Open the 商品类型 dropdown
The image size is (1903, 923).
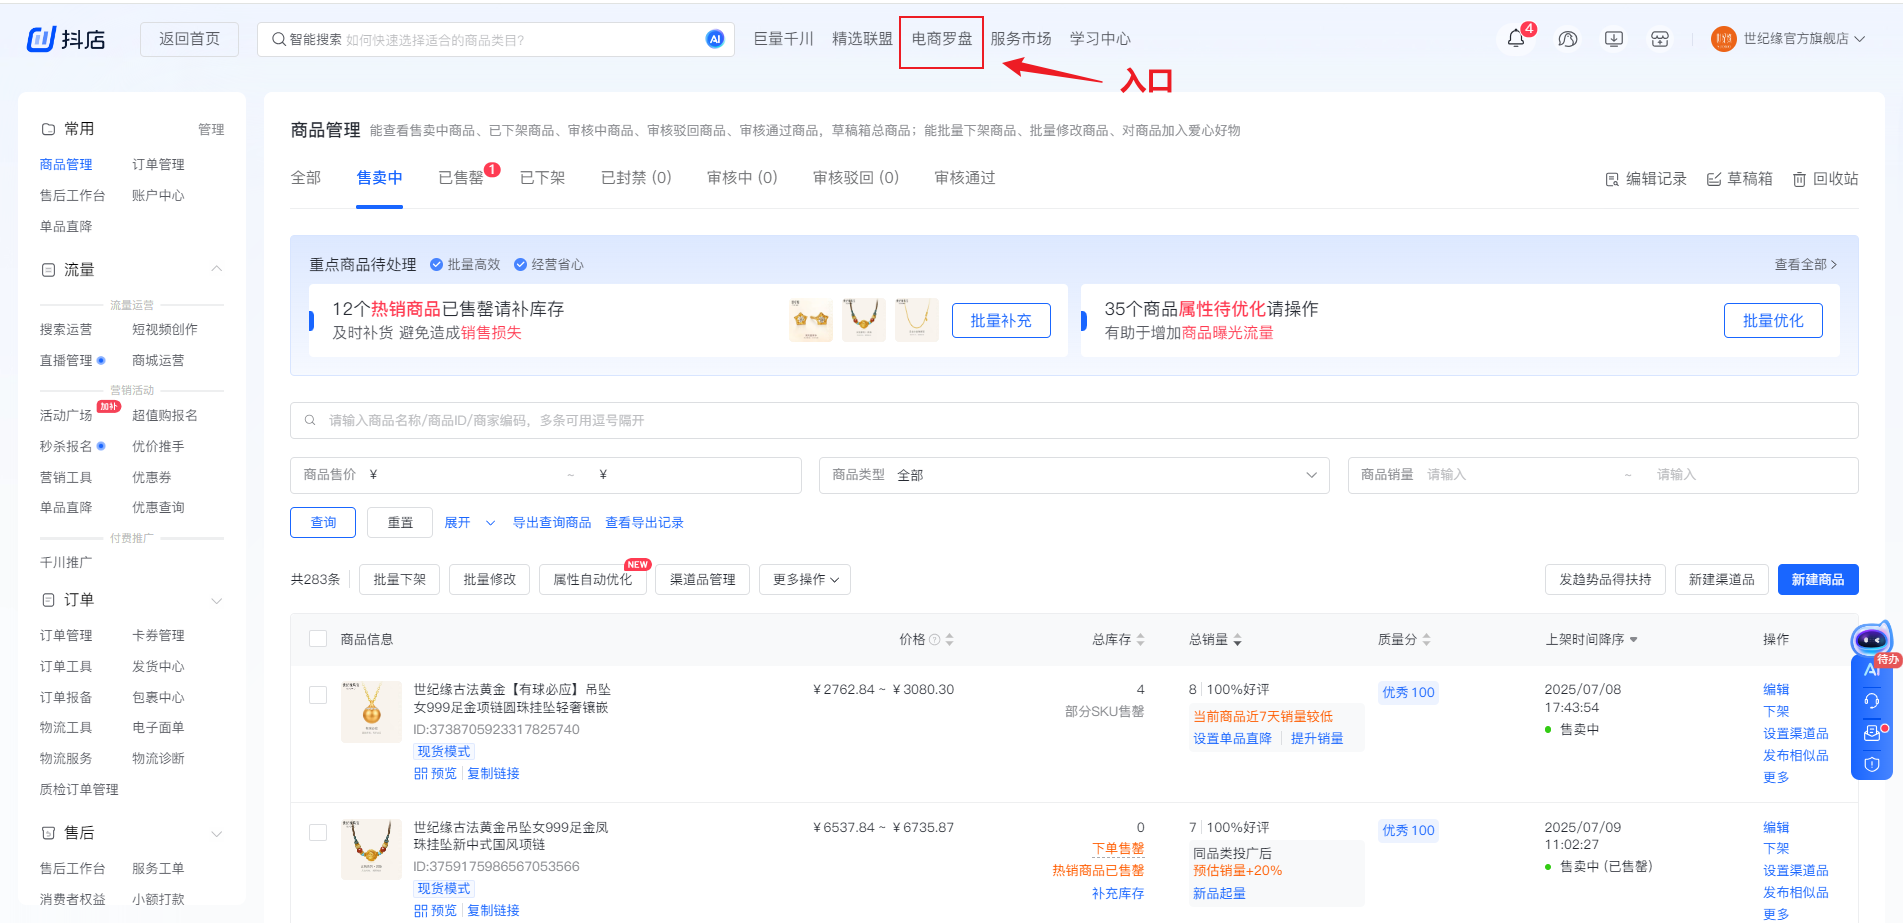[1073, 475]
